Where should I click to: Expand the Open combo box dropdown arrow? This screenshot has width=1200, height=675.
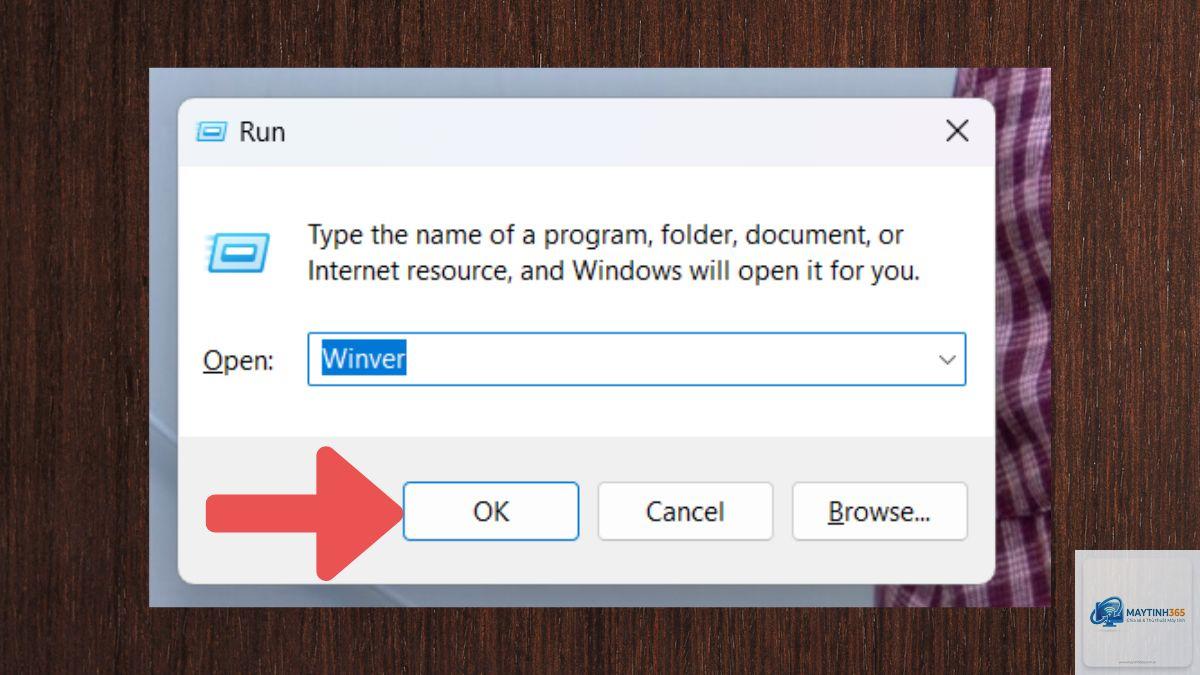[x=946, y=360]
